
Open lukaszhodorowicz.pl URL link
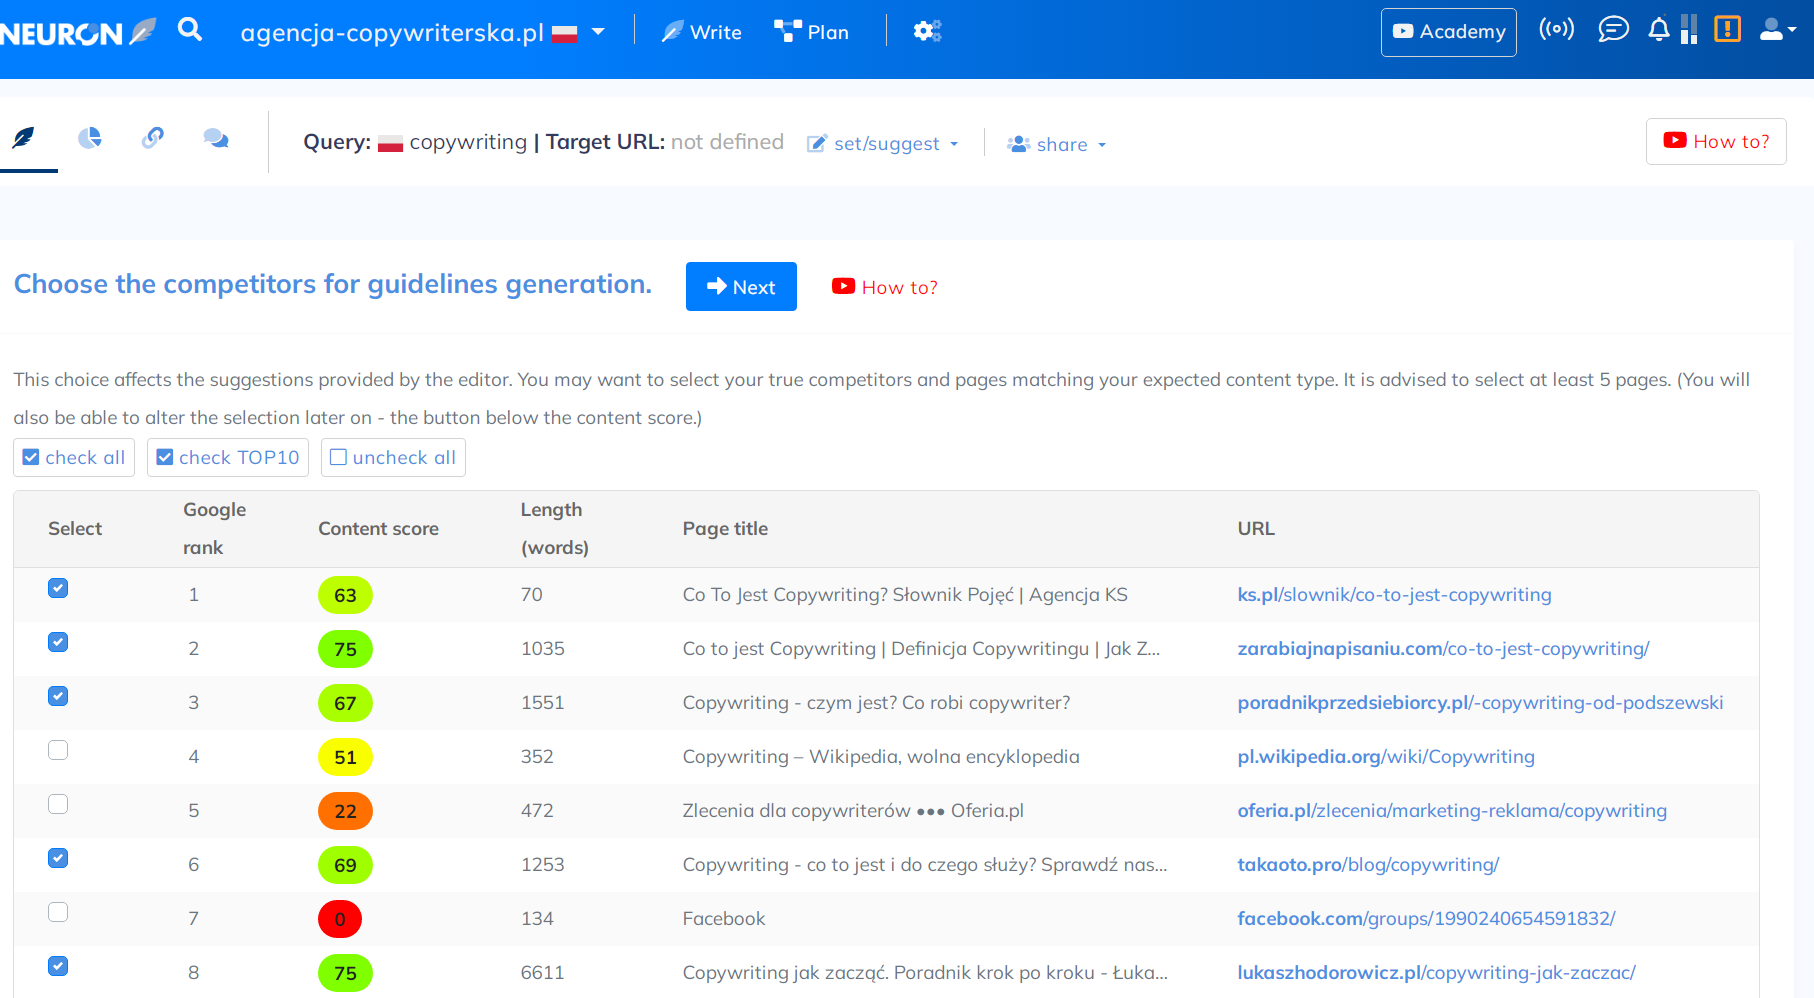(x=1436, y=973)
